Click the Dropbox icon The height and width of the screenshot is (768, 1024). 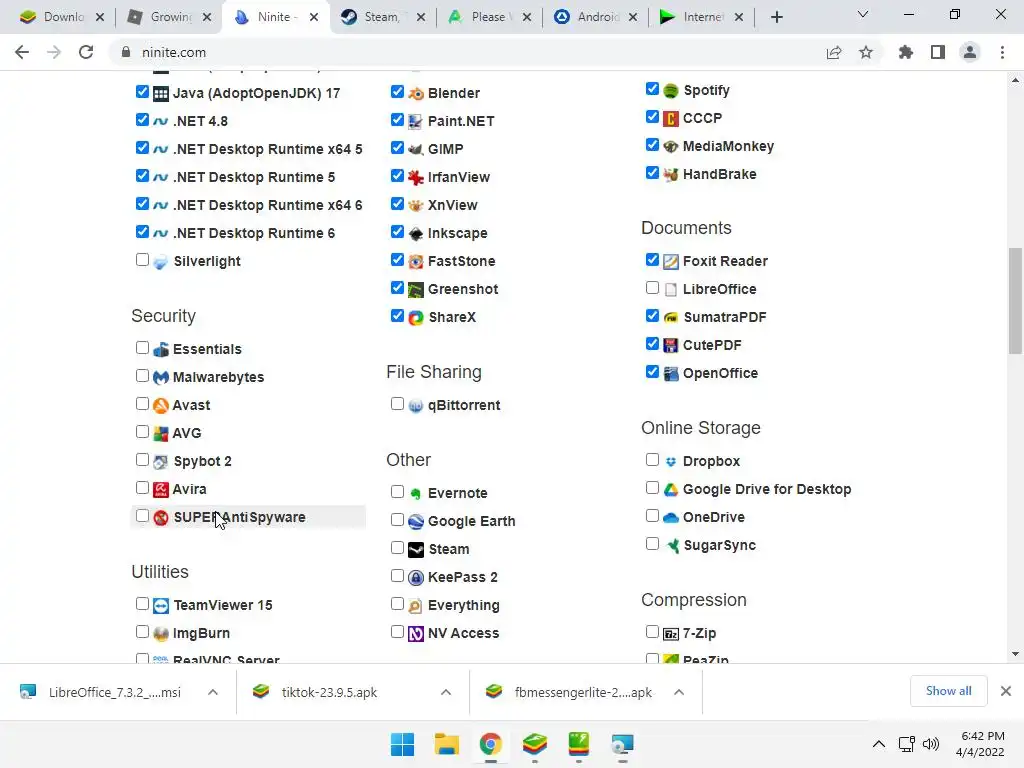point(671,462)
